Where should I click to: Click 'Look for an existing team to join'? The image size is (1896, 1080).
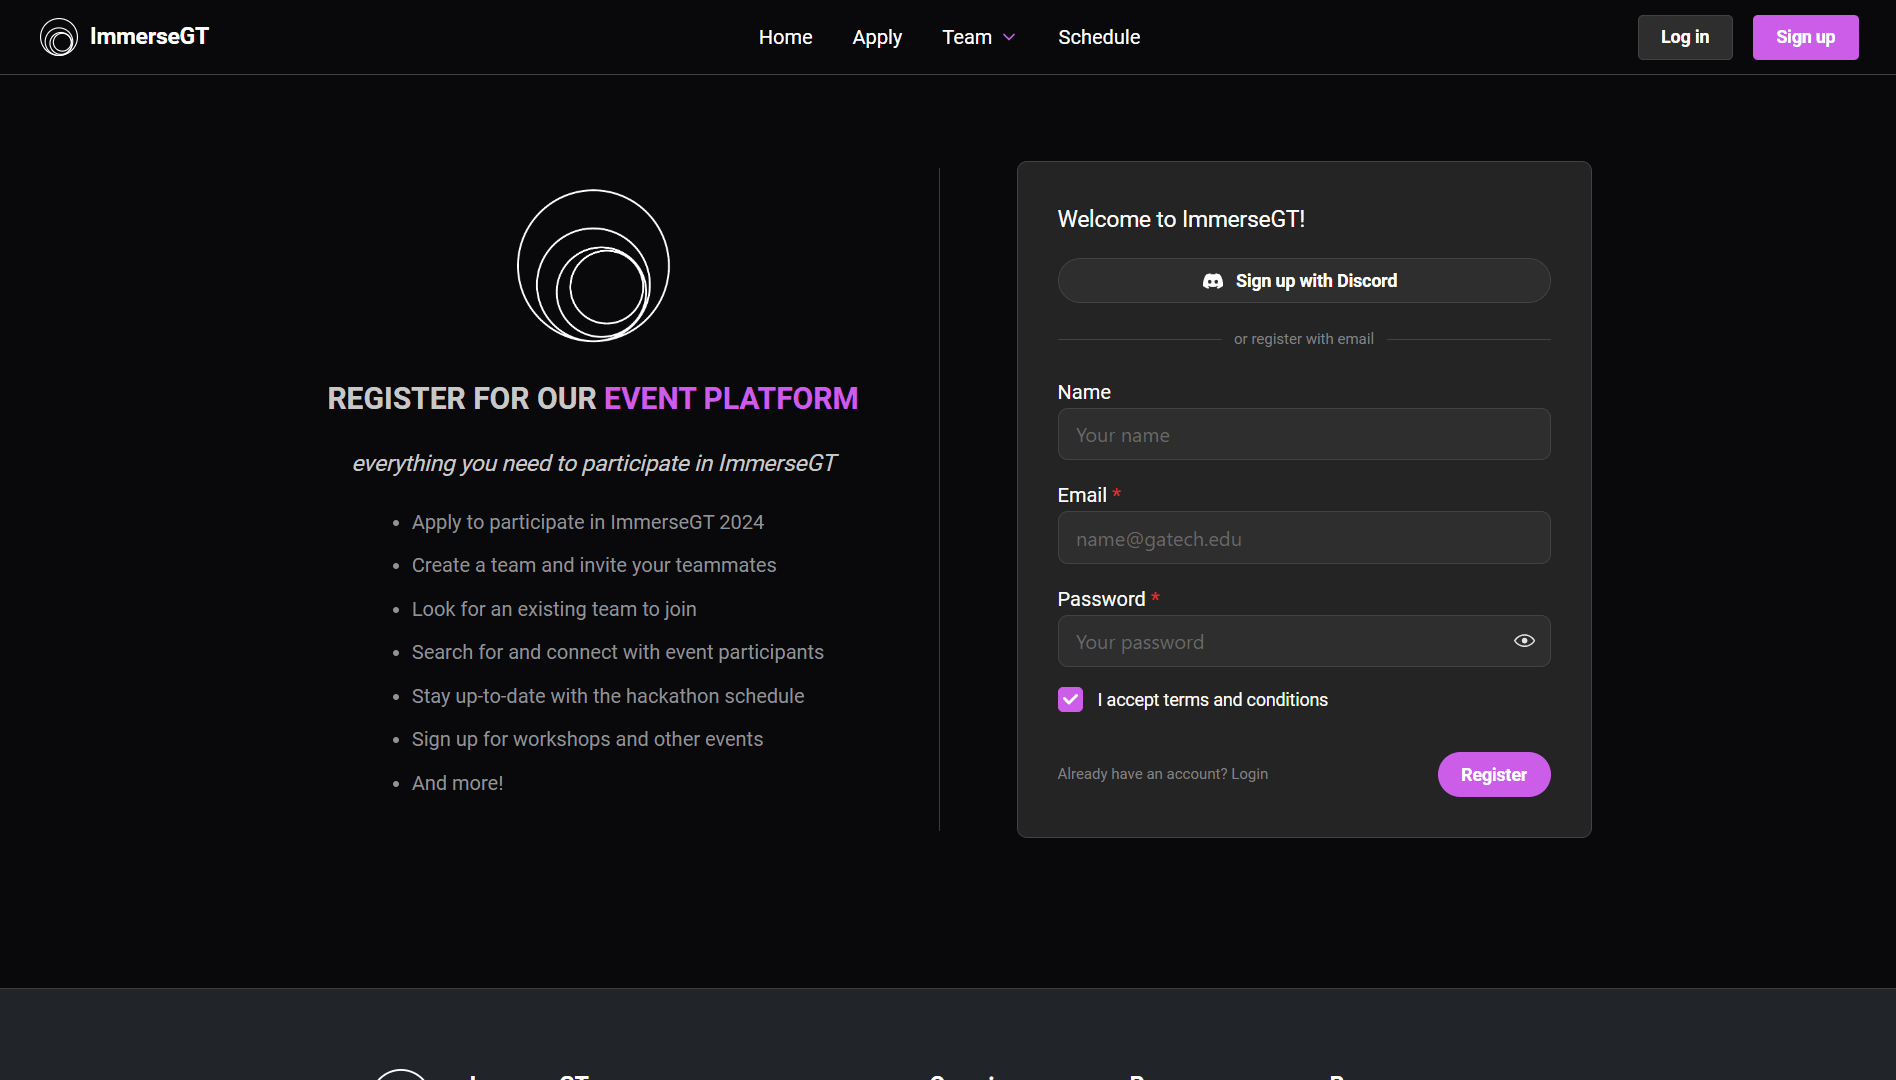click(554, 609)
